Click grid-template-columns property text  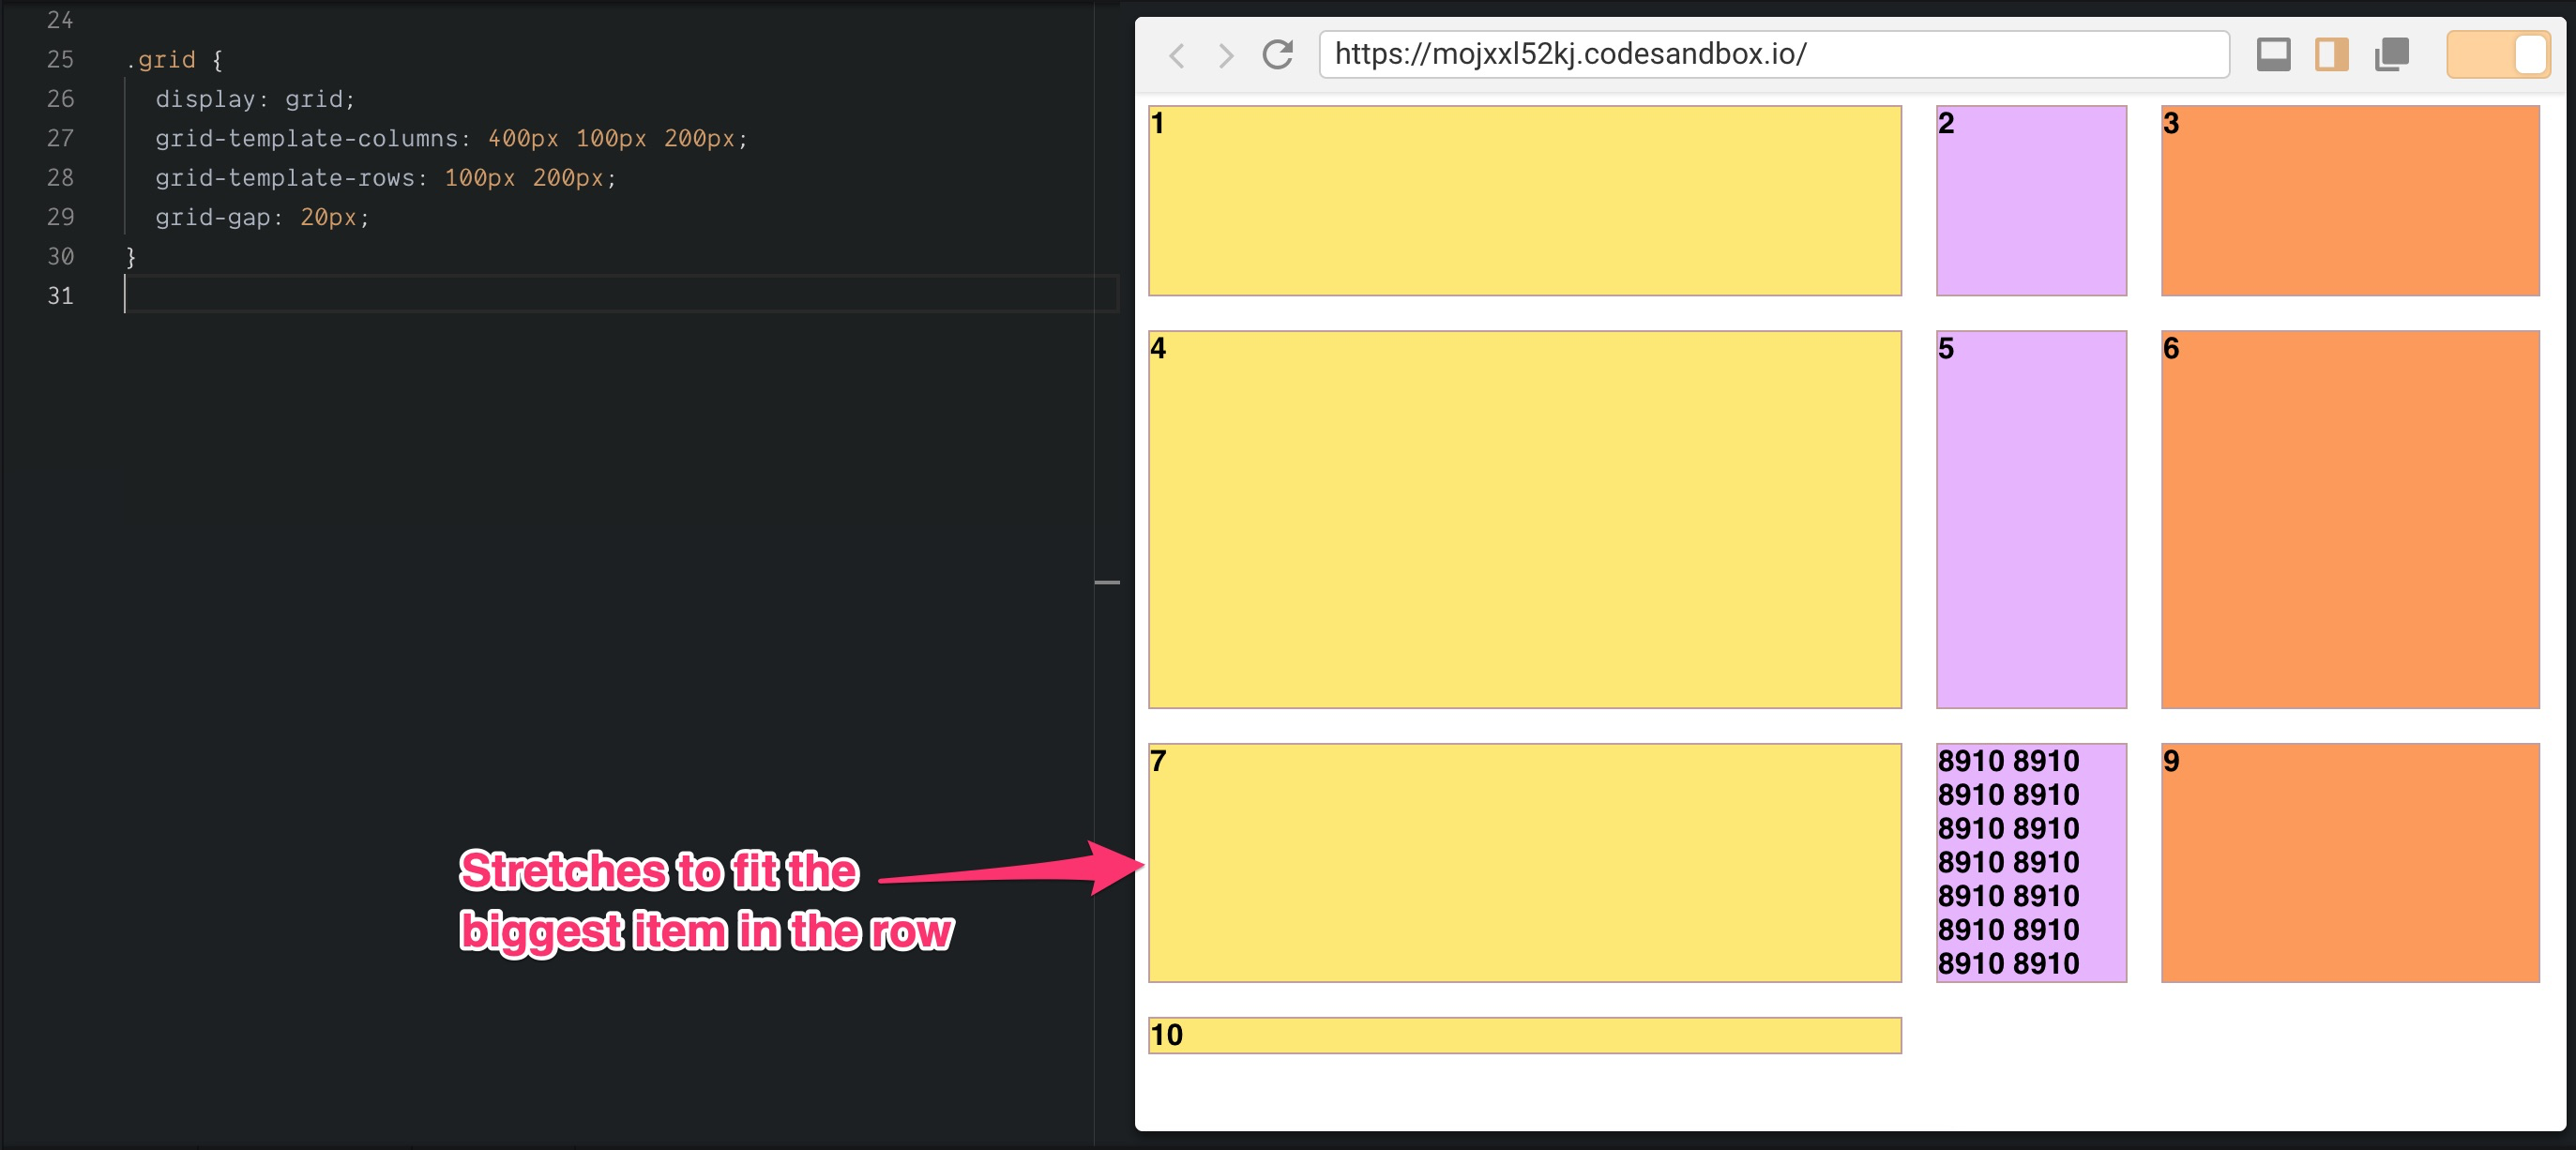[x=306, y=139]
